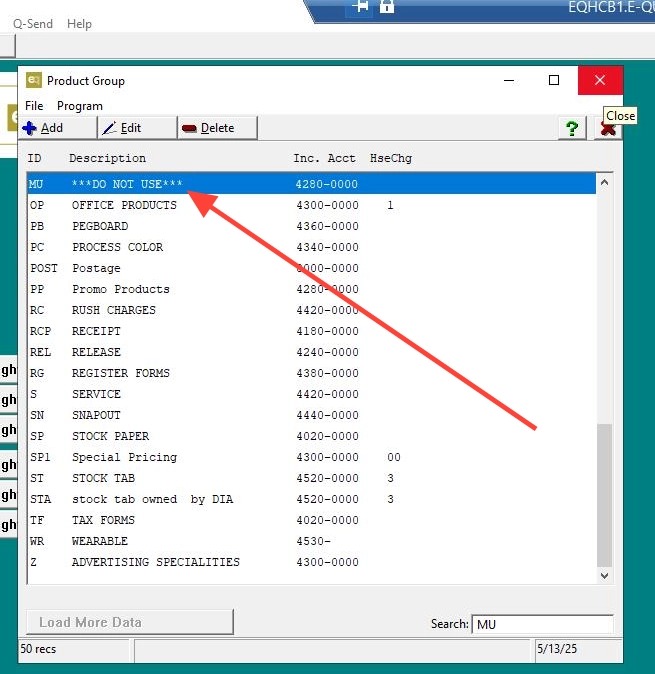655x674 pixels.
Task: Open the Program menu
Action: click(x=80, y=106)
